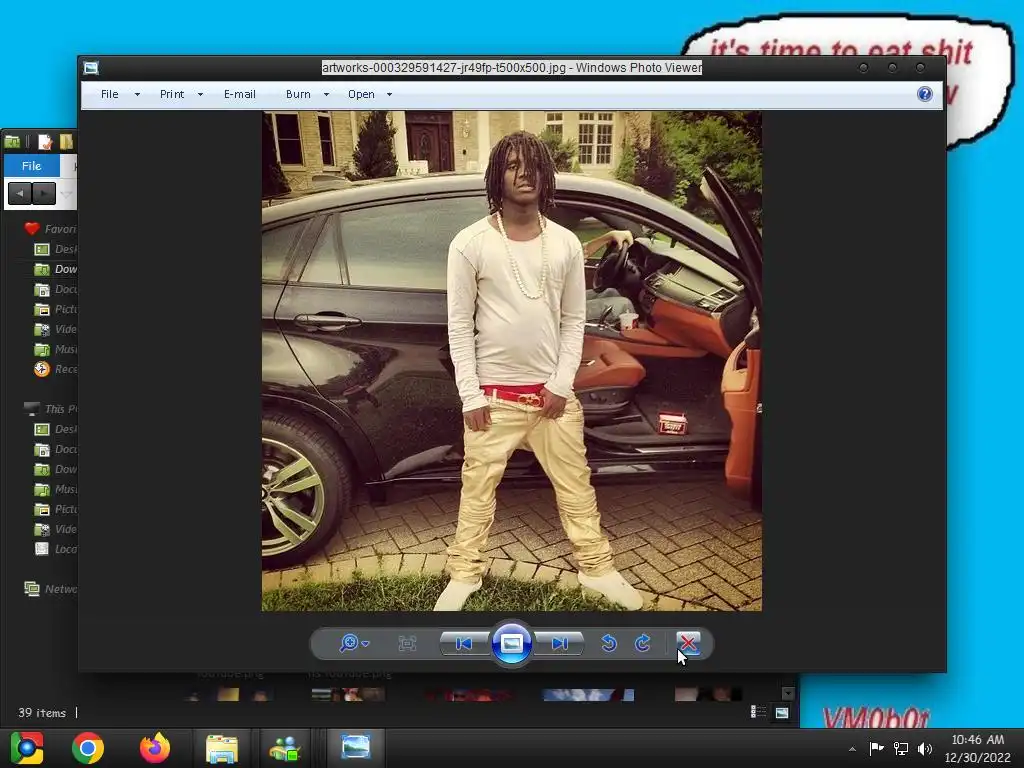Select Favorites in Explorer sidebar
This screenshot has height=768, width=1024.
[50, 229]
